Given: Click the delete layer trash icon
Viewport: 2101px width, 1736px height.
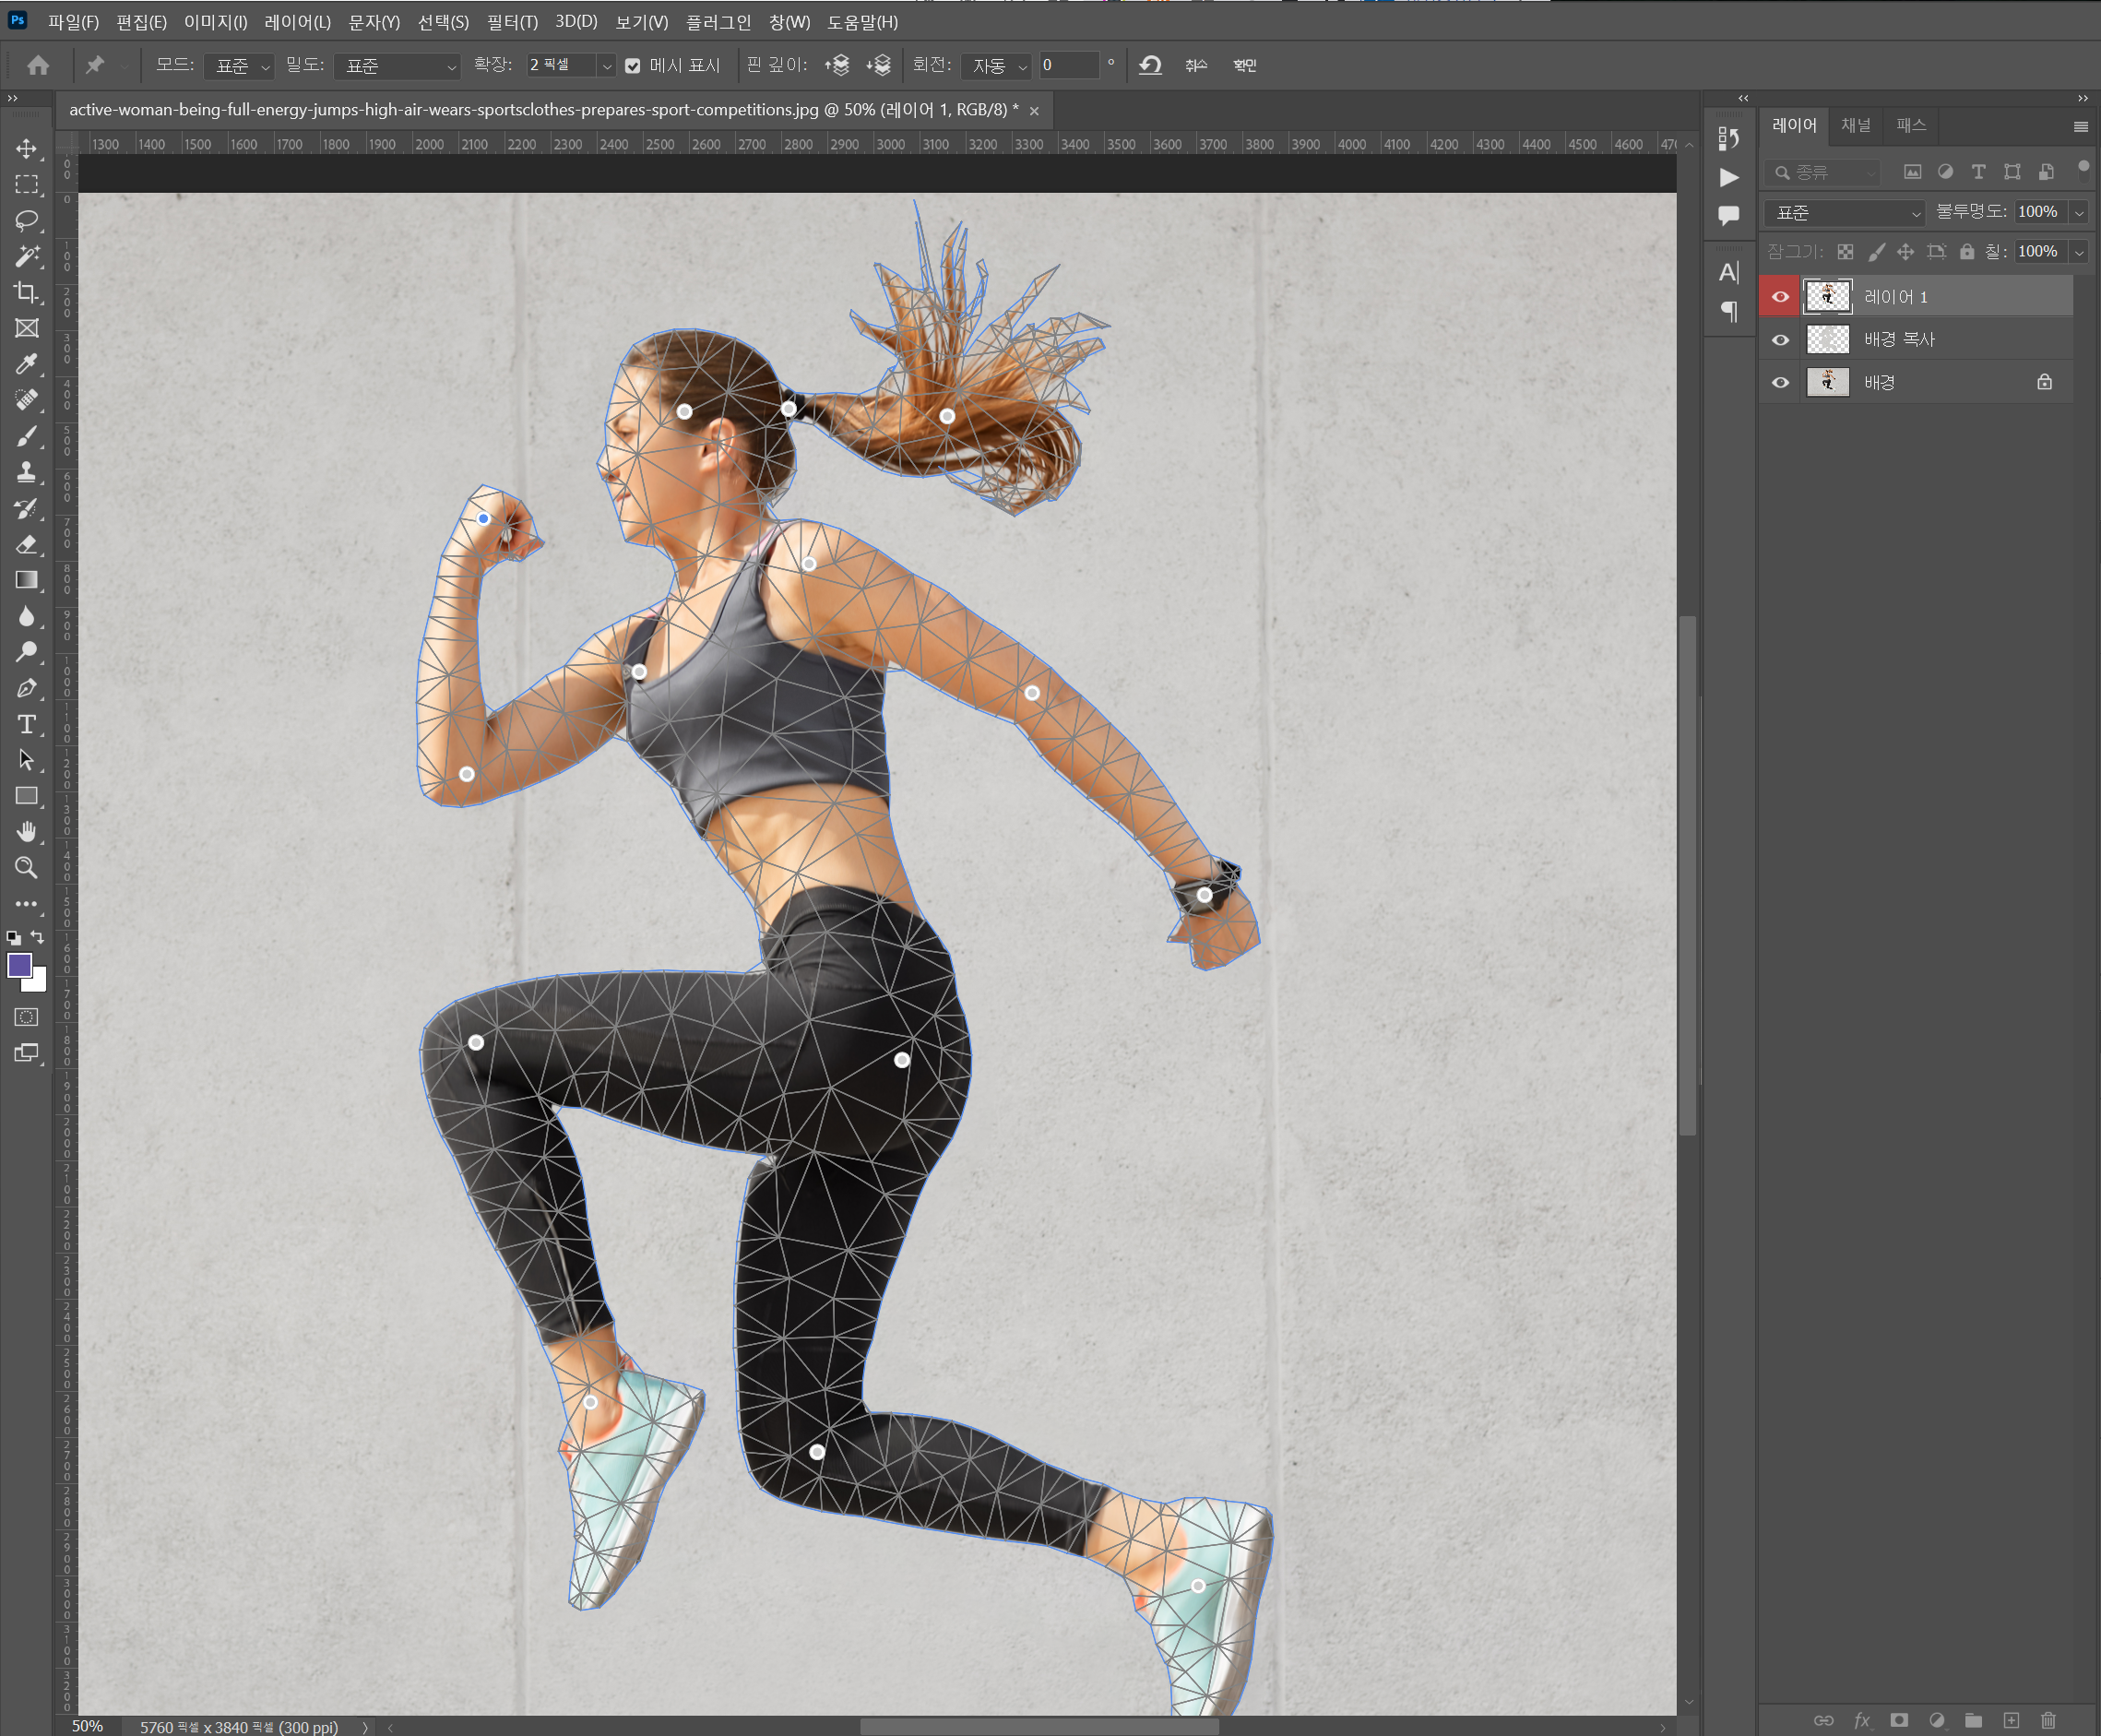Looking at the screenshot, I should point(2048,1720).
